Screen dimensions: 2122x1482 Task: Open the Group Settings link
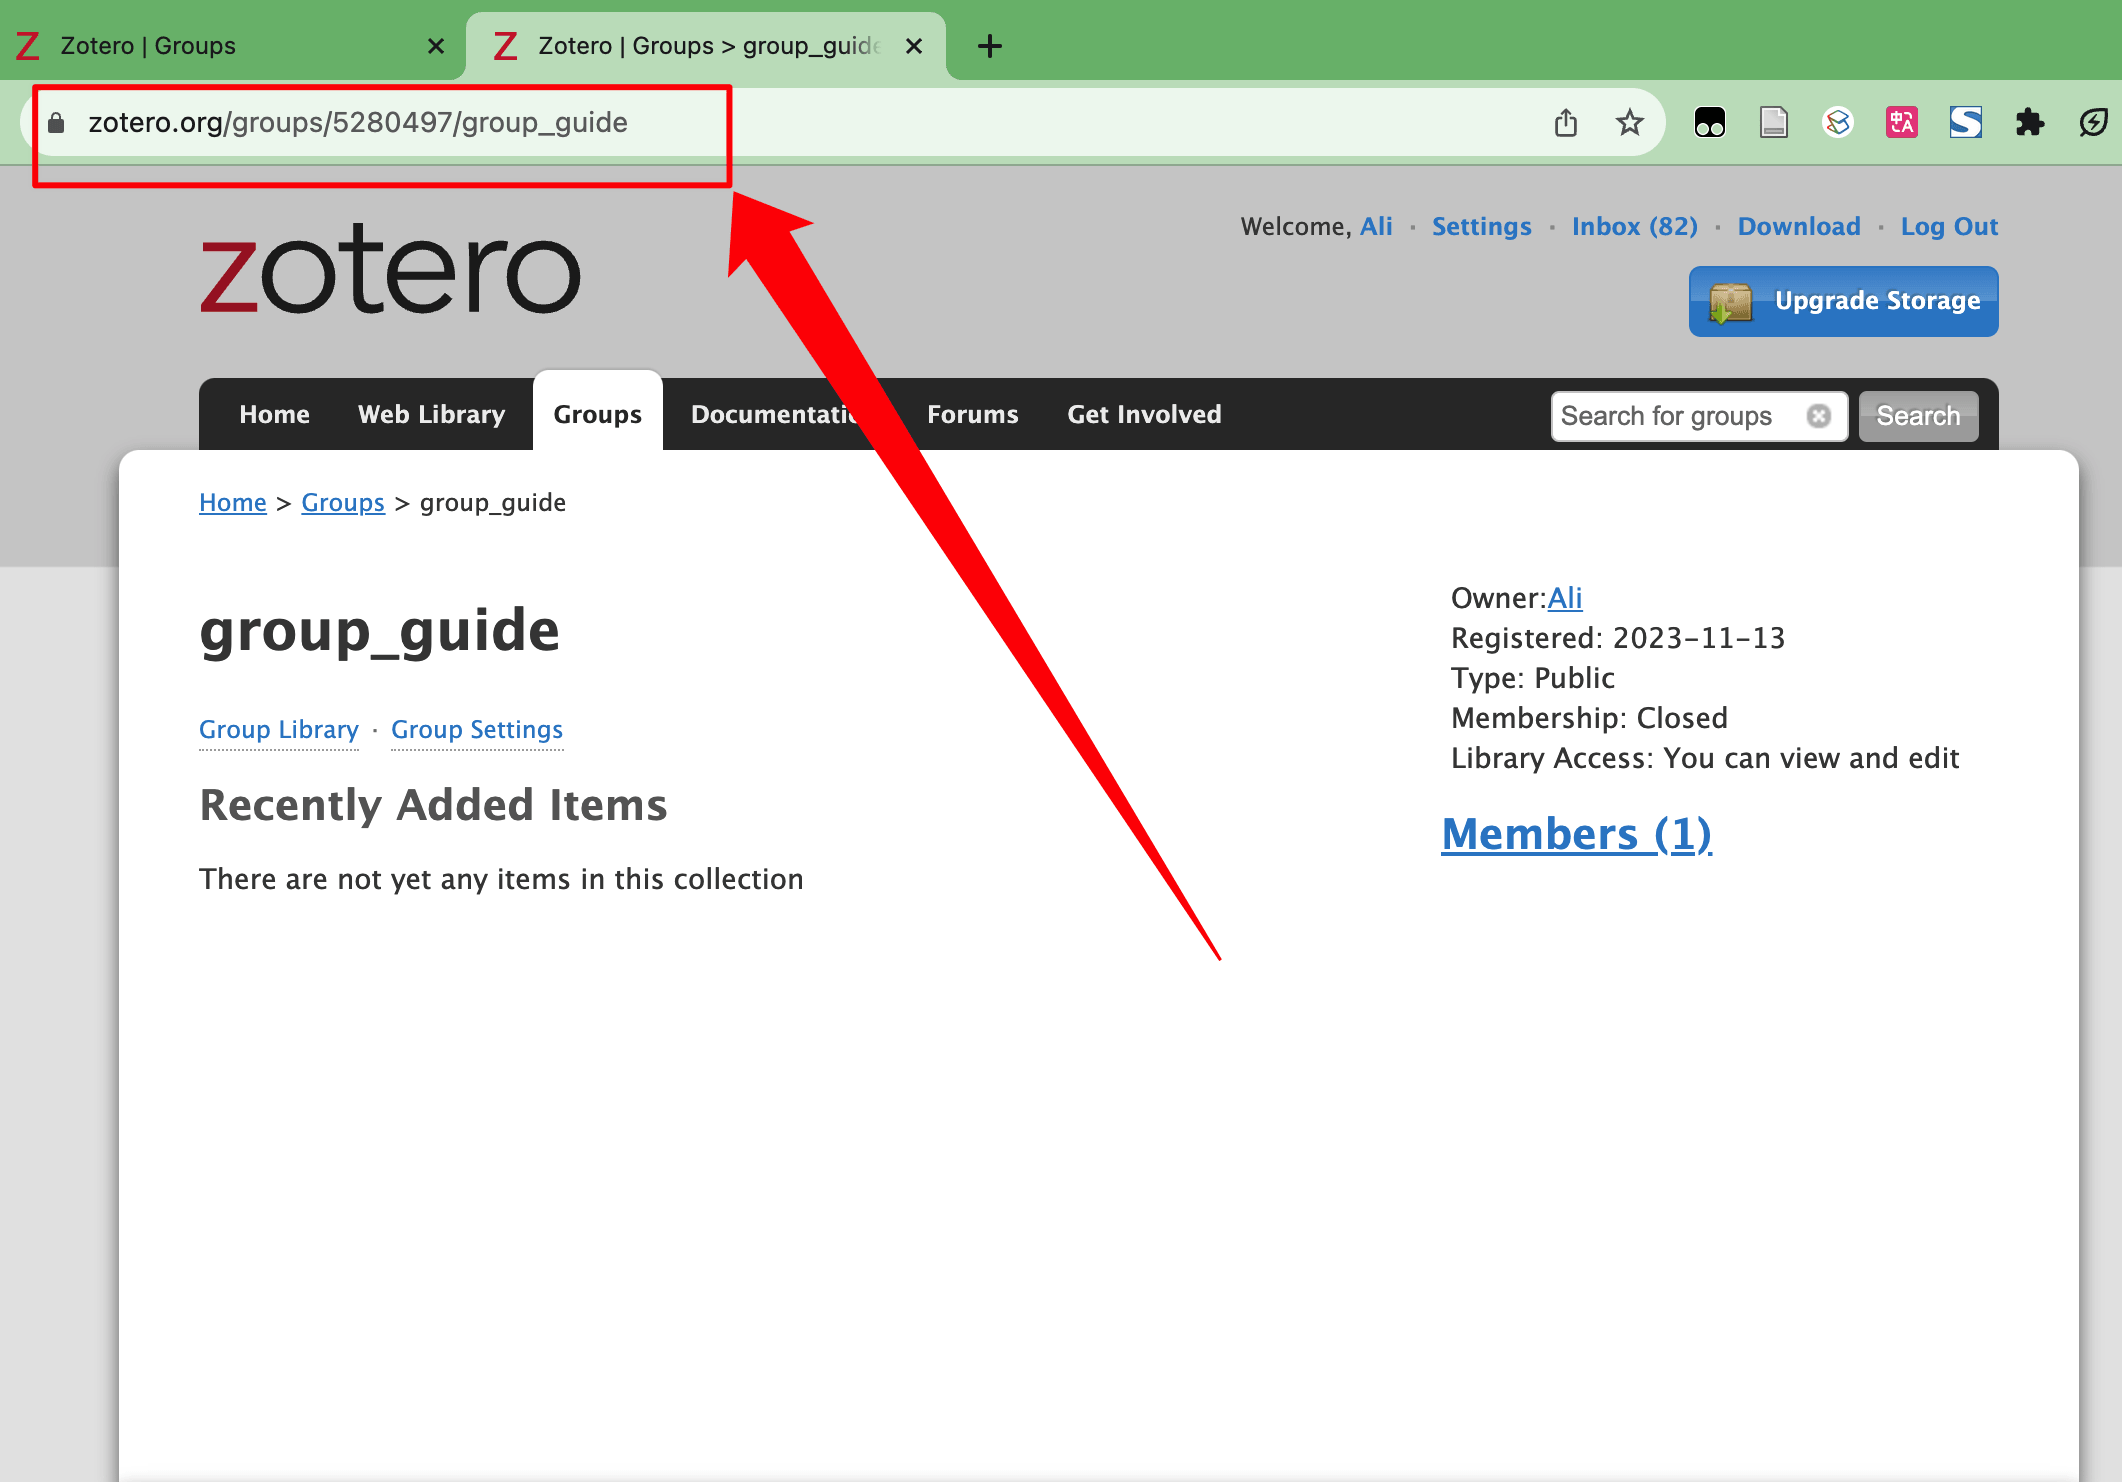[477, 730]
